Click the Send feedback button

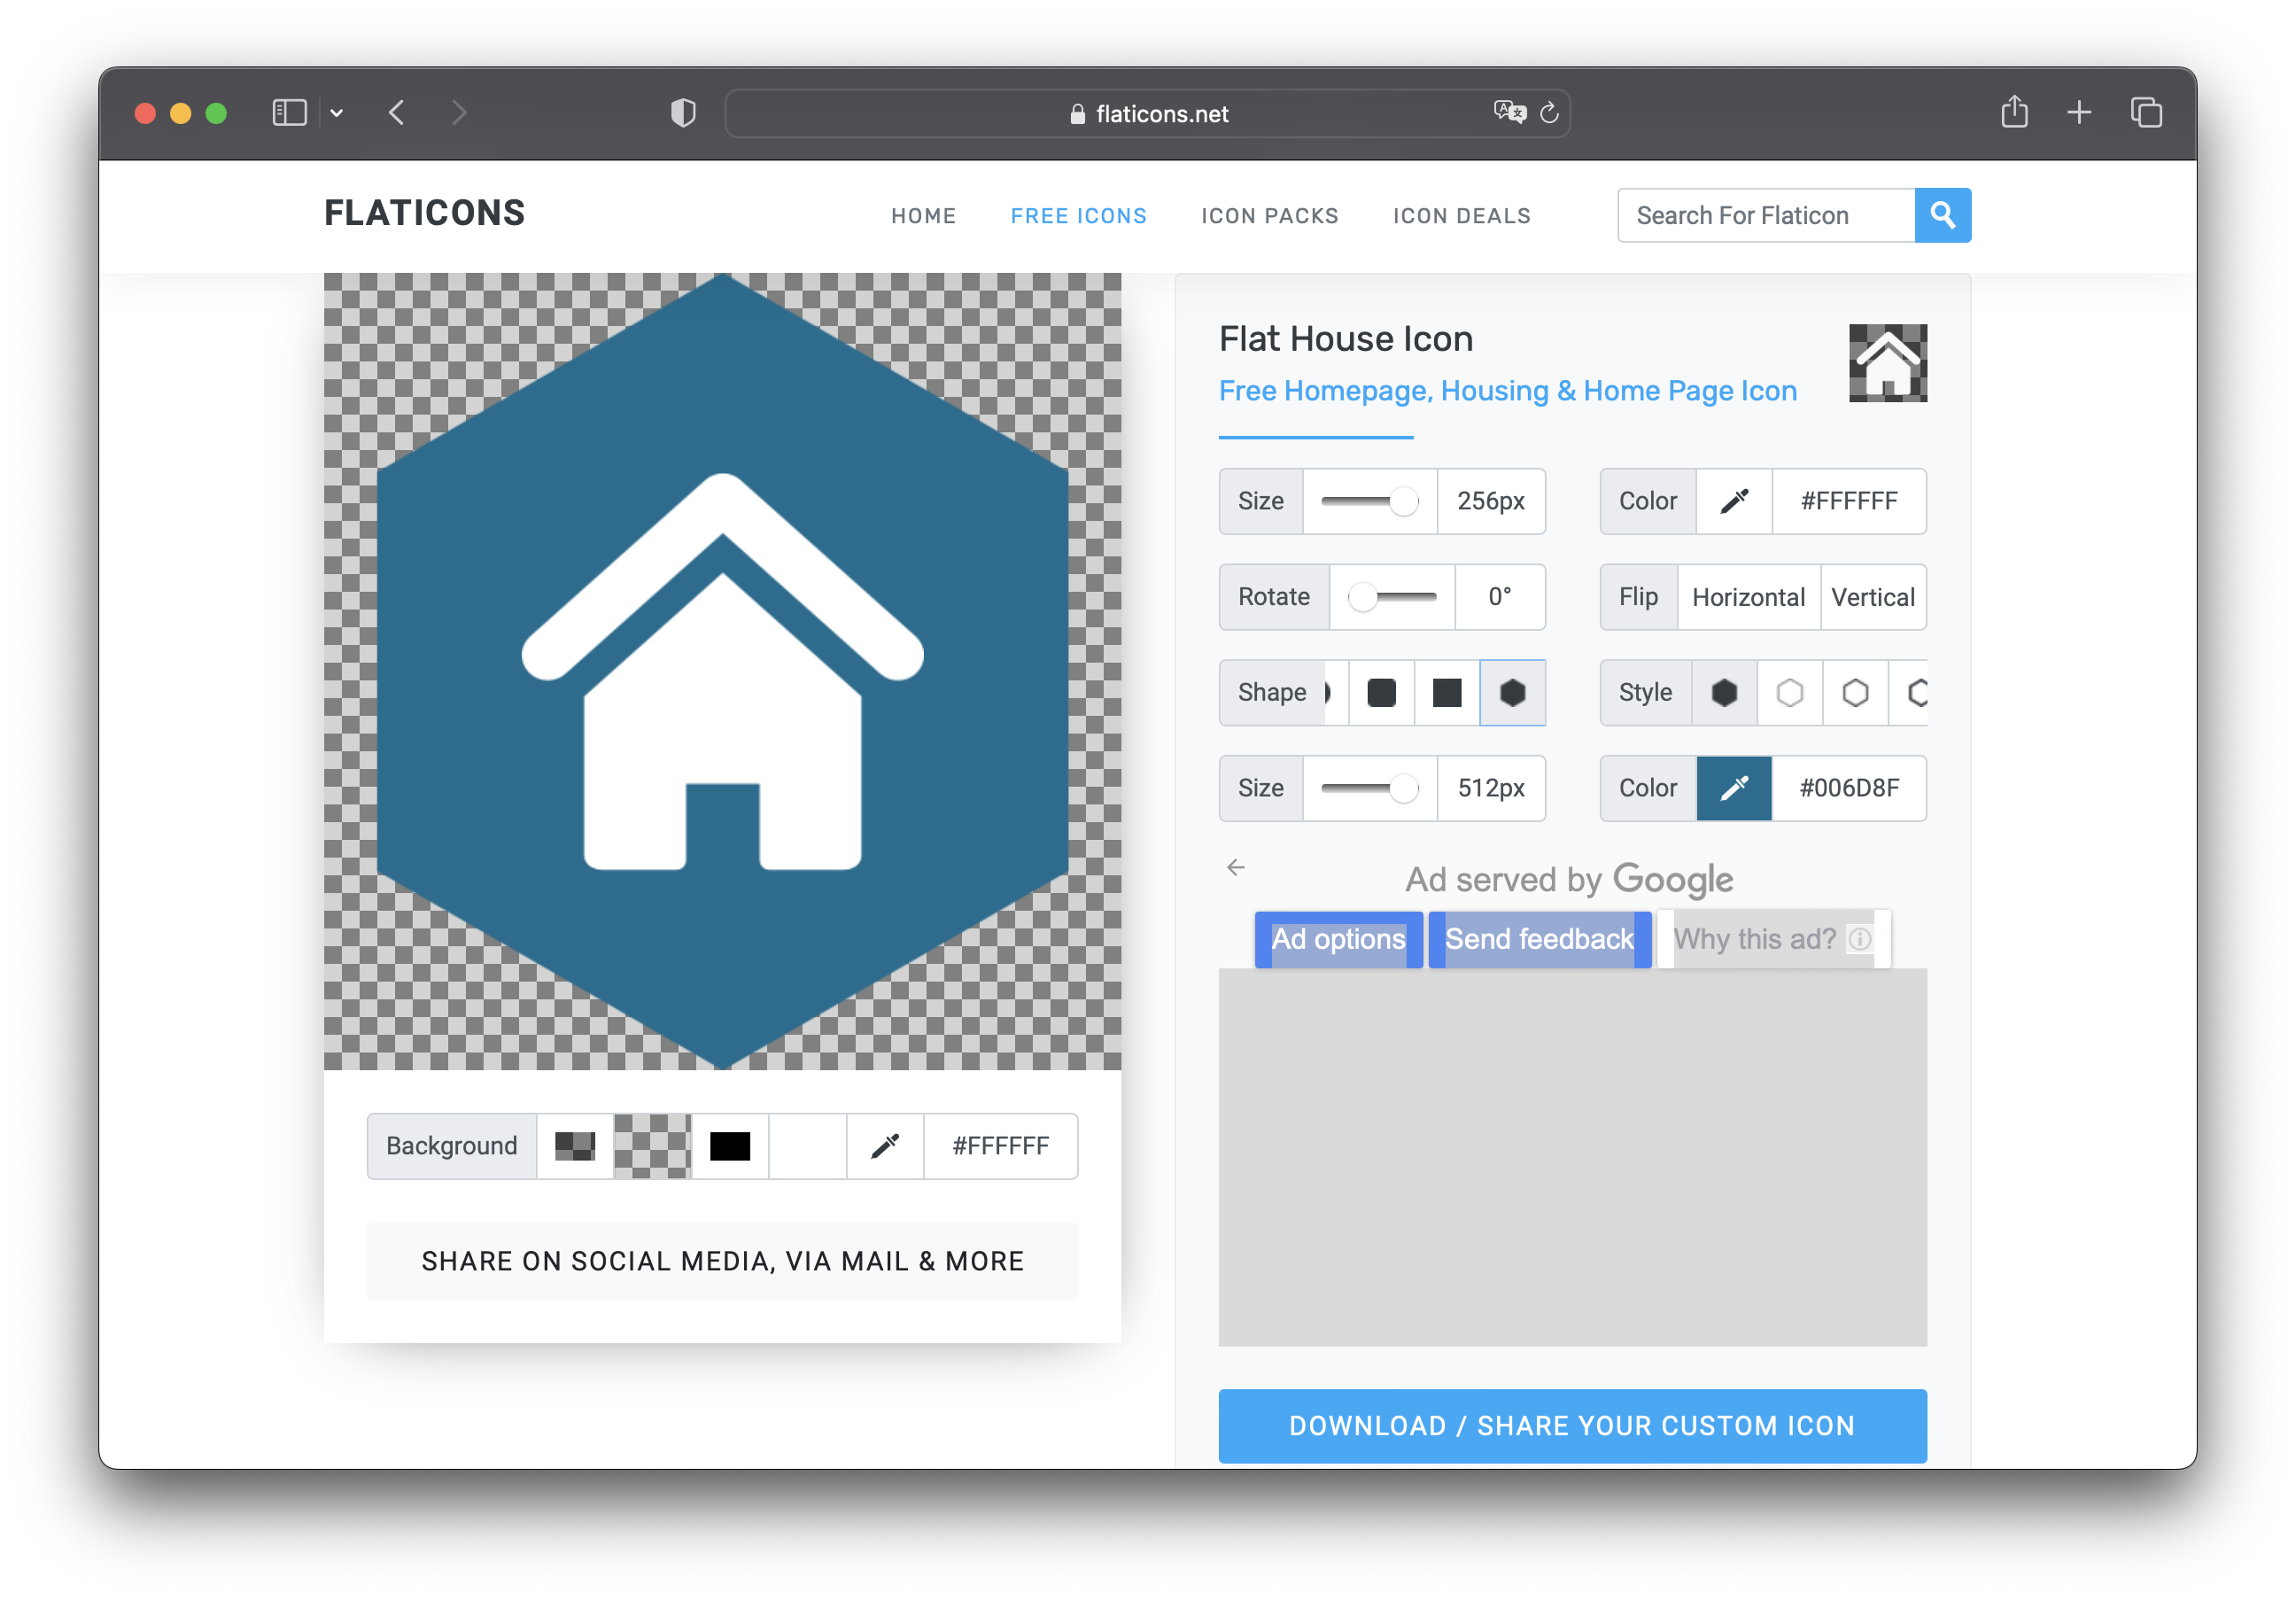click(1539, 939)
